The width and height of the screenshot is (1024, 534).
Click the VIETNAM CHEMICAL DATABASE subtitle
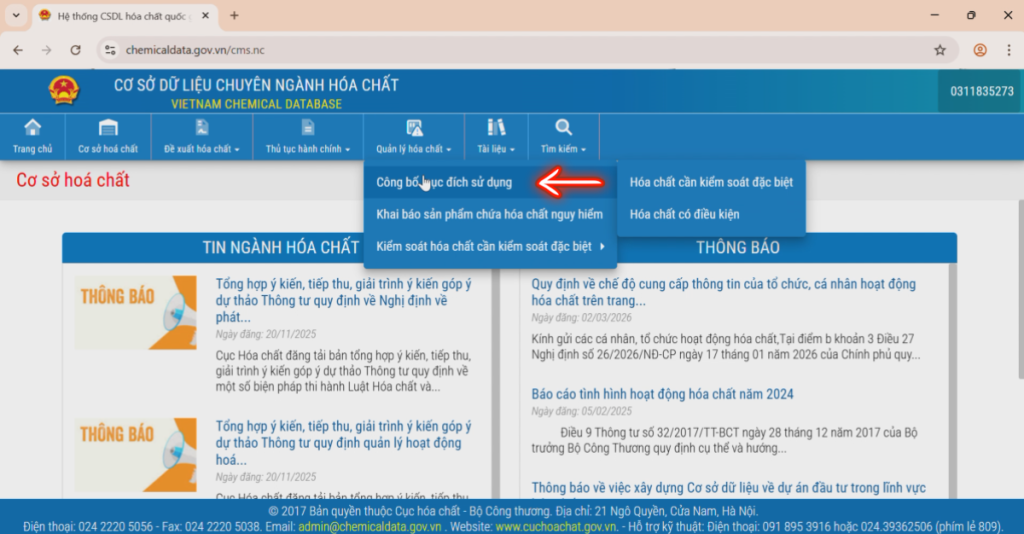(256, 104)
